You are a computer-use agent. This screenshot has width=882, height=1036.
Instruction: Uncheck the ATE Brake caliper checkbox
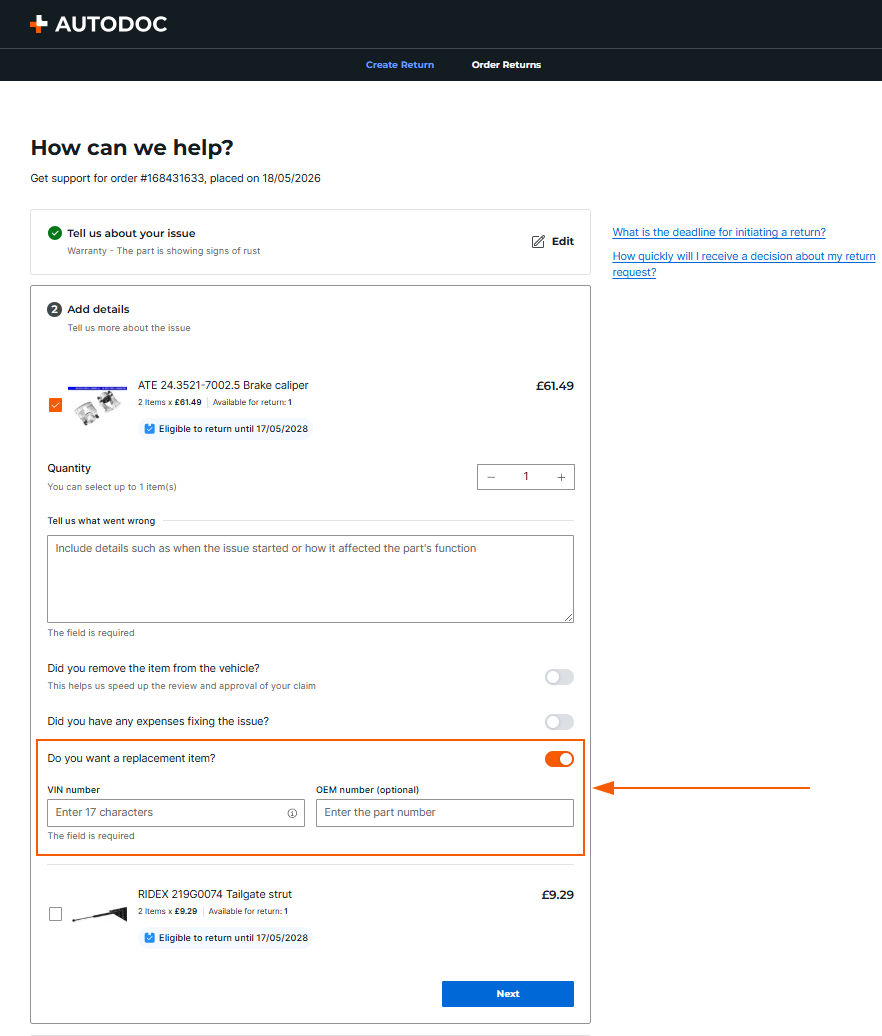(55, 405)
